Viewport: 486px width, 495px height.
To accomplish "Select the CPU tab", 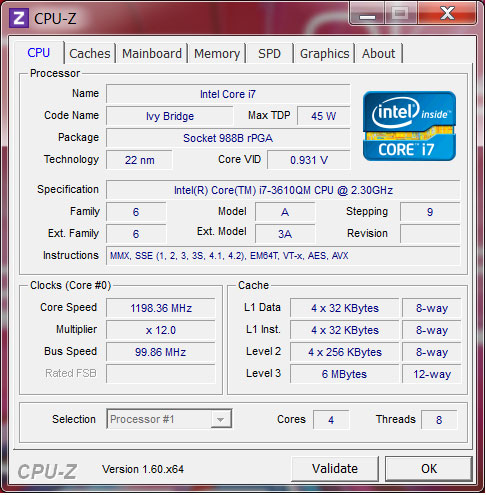I will (x=39, y=53).
